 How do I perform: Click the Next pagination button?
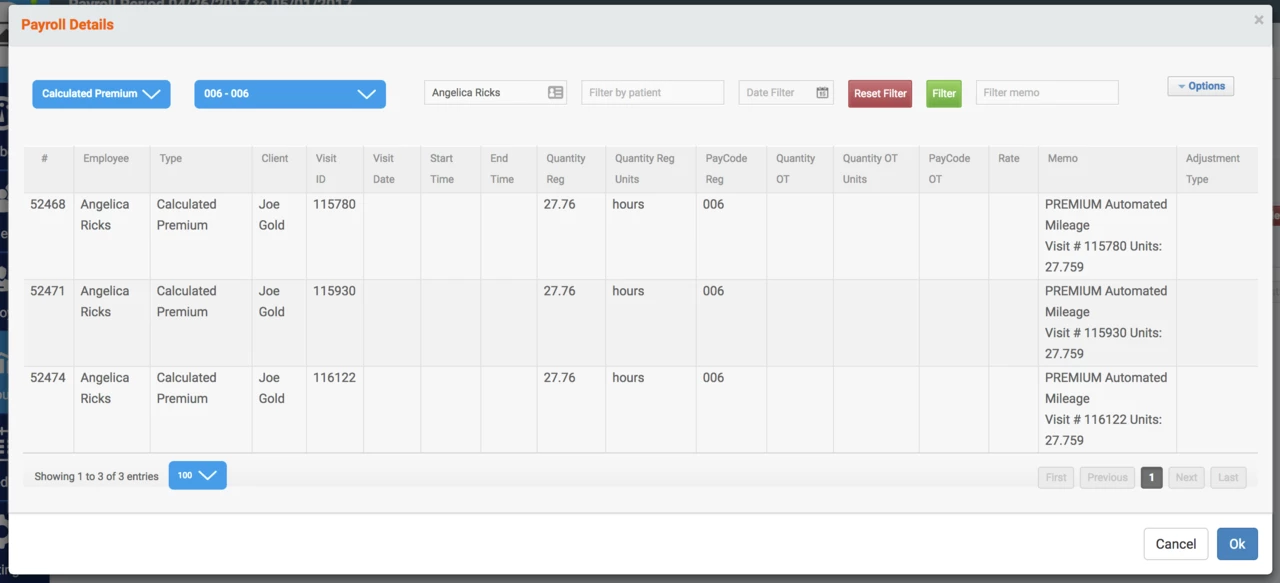coord(1186,478)
